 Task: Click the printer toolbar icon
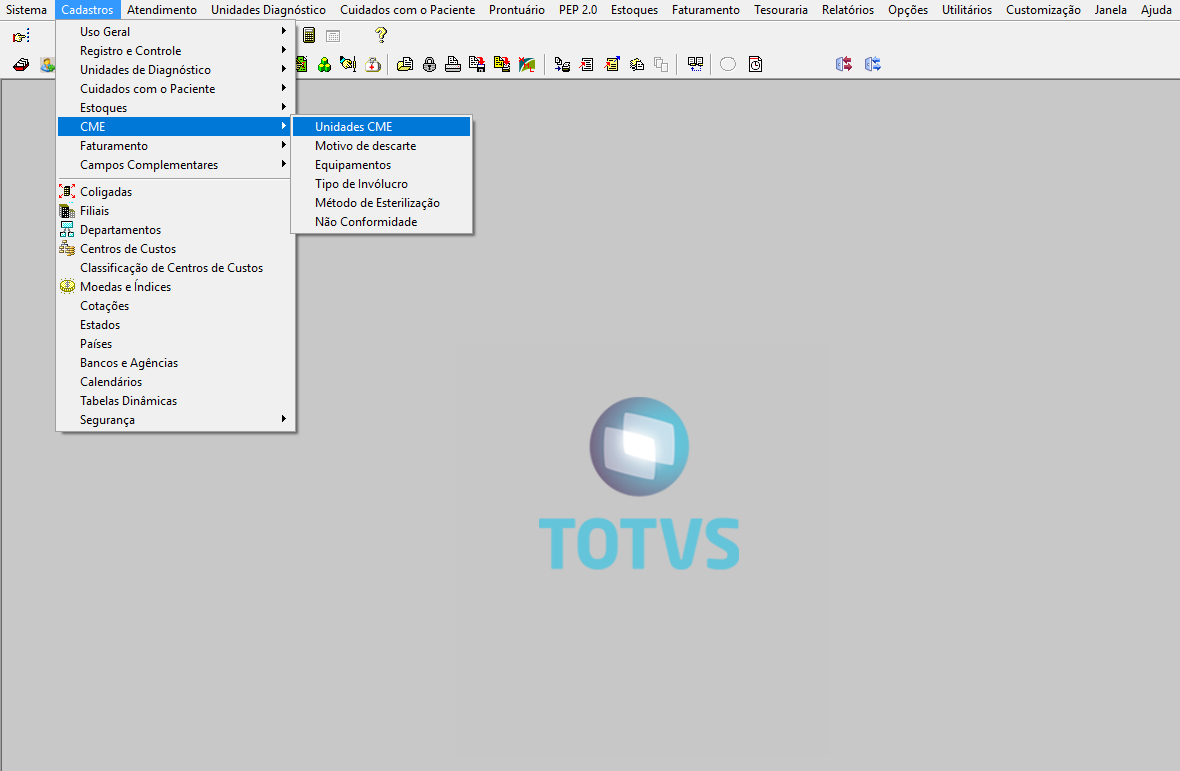453,65
